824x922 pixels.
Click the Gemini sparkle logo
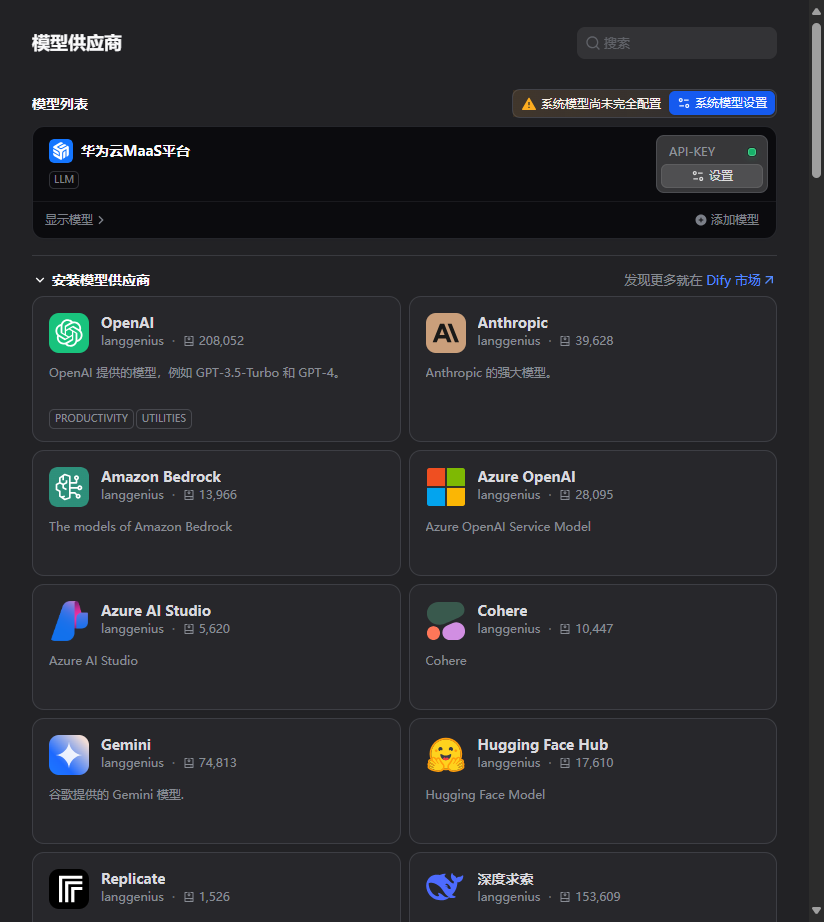click(x=69, y=755)
